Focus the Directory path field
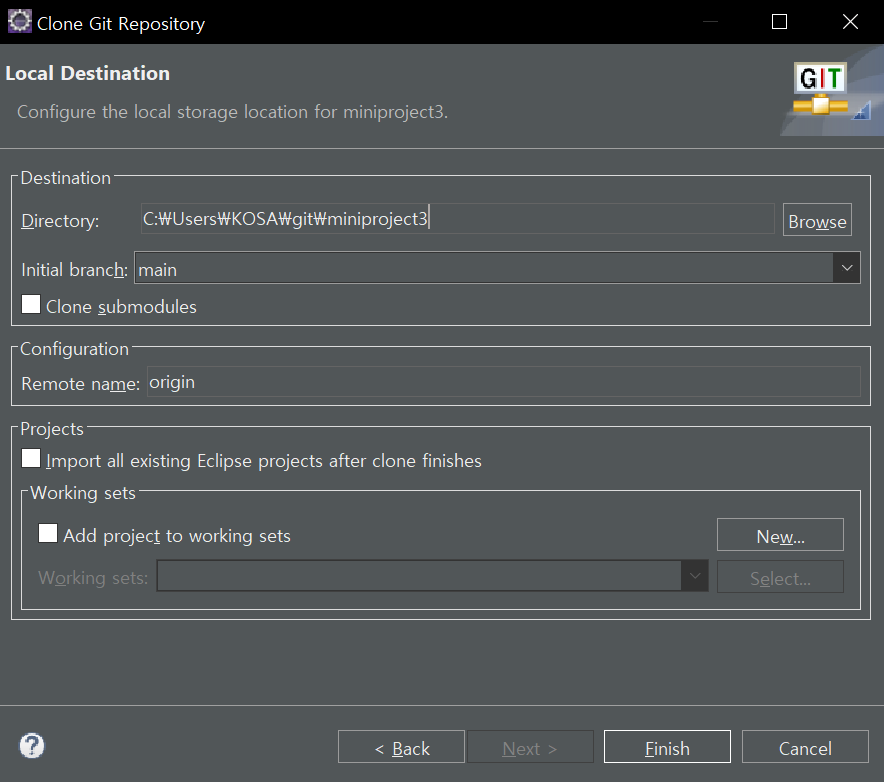Screen dimensions: 884x782 (x=457, y=219)
